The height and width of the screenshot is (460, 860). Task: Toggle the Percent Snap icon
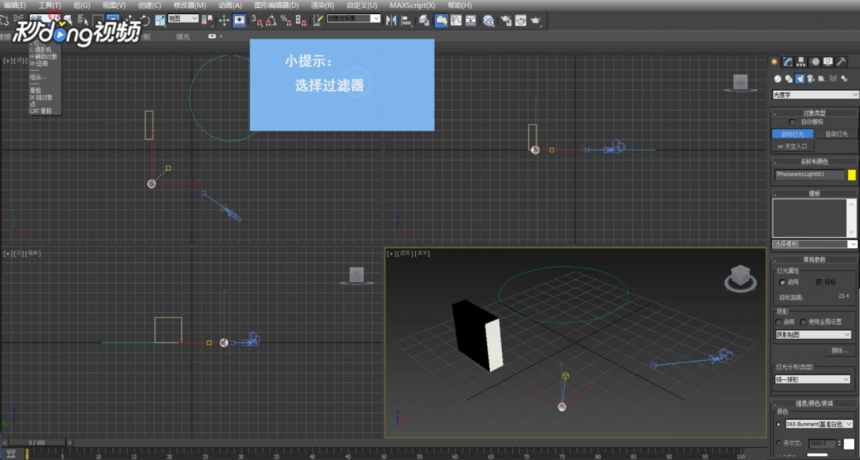286,20
